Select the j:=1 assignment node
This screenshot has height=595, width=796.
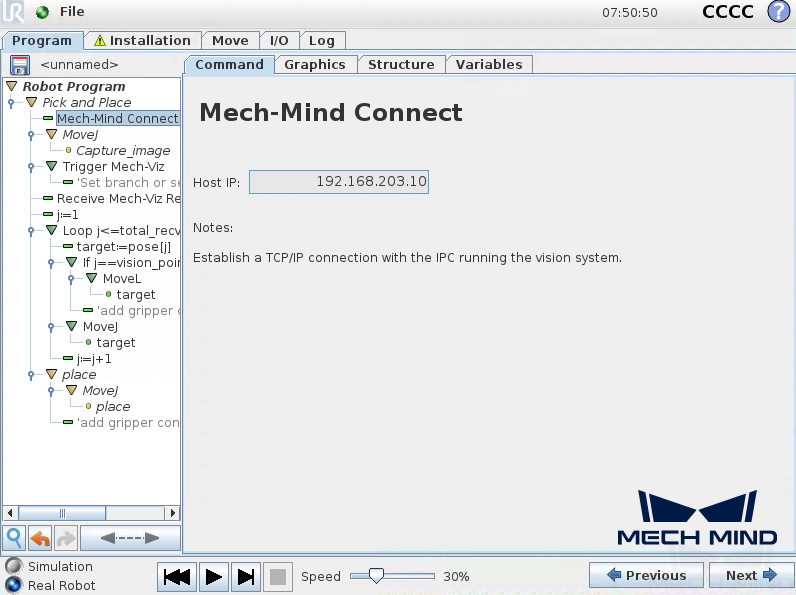pos(68,215)
